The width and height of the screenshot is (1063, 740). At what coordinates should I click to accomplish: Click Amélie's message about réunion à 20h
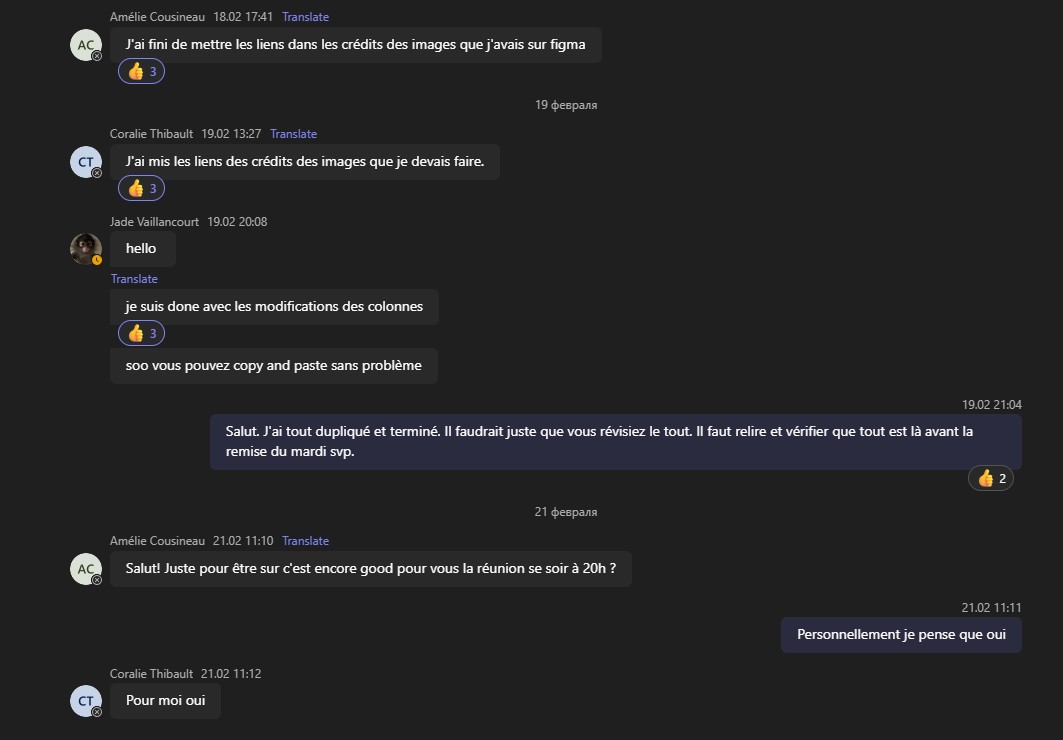point(370,569)
